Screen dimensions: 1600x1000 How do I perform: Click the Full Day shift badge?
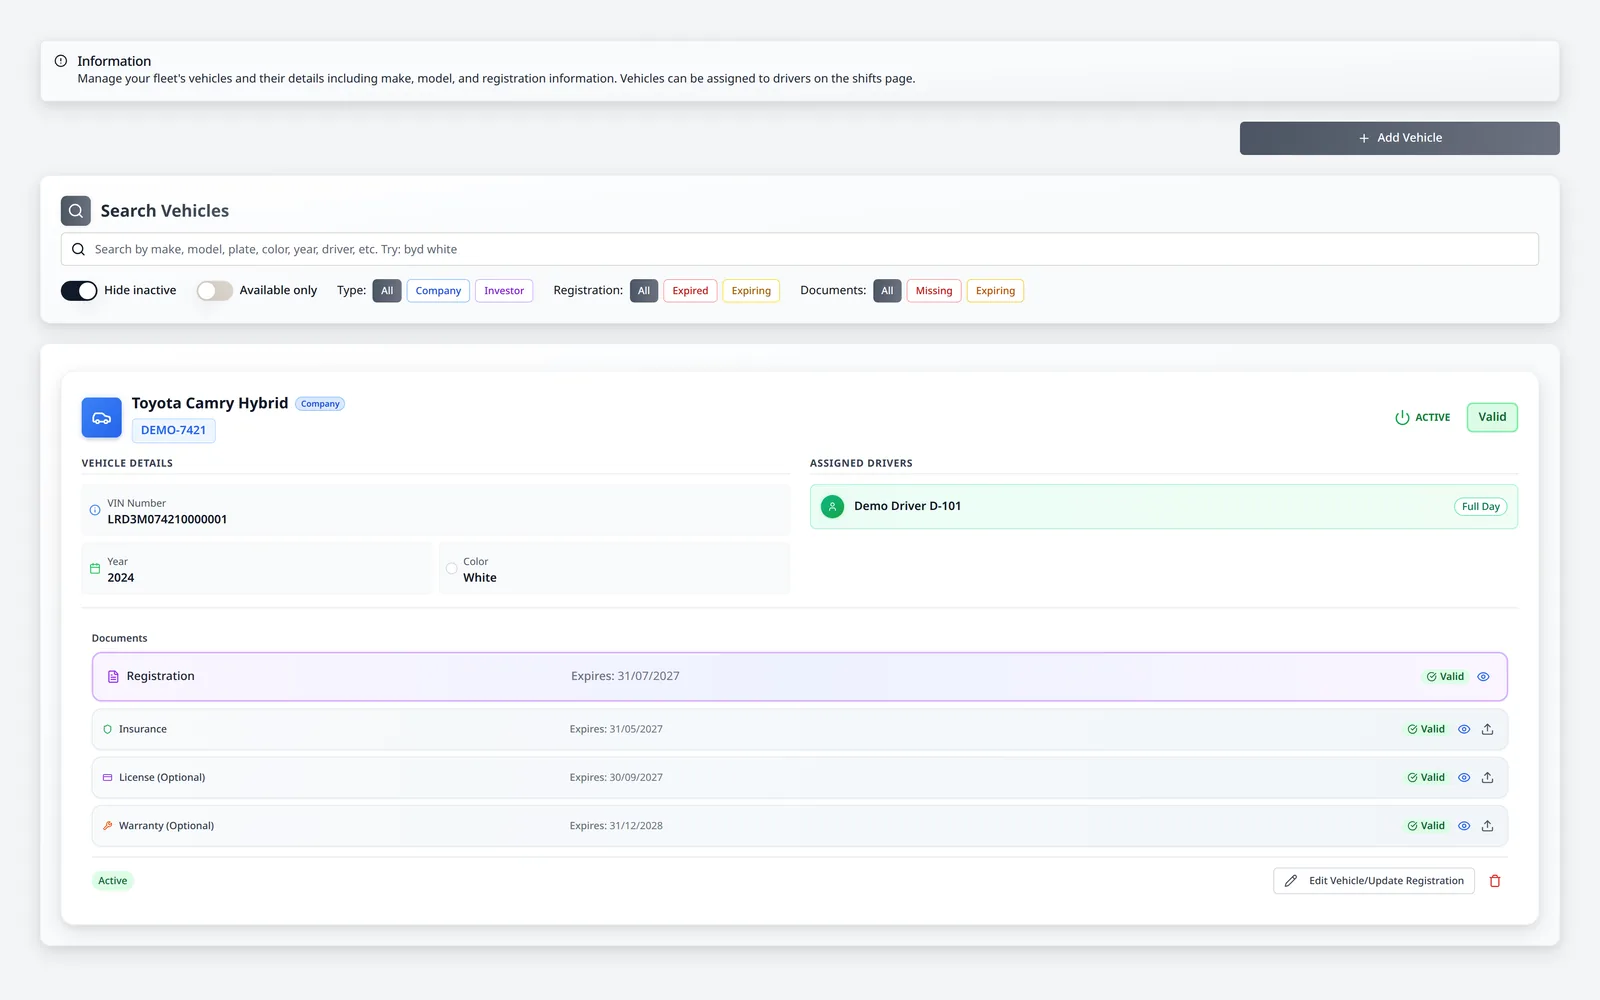point(1480,507)
